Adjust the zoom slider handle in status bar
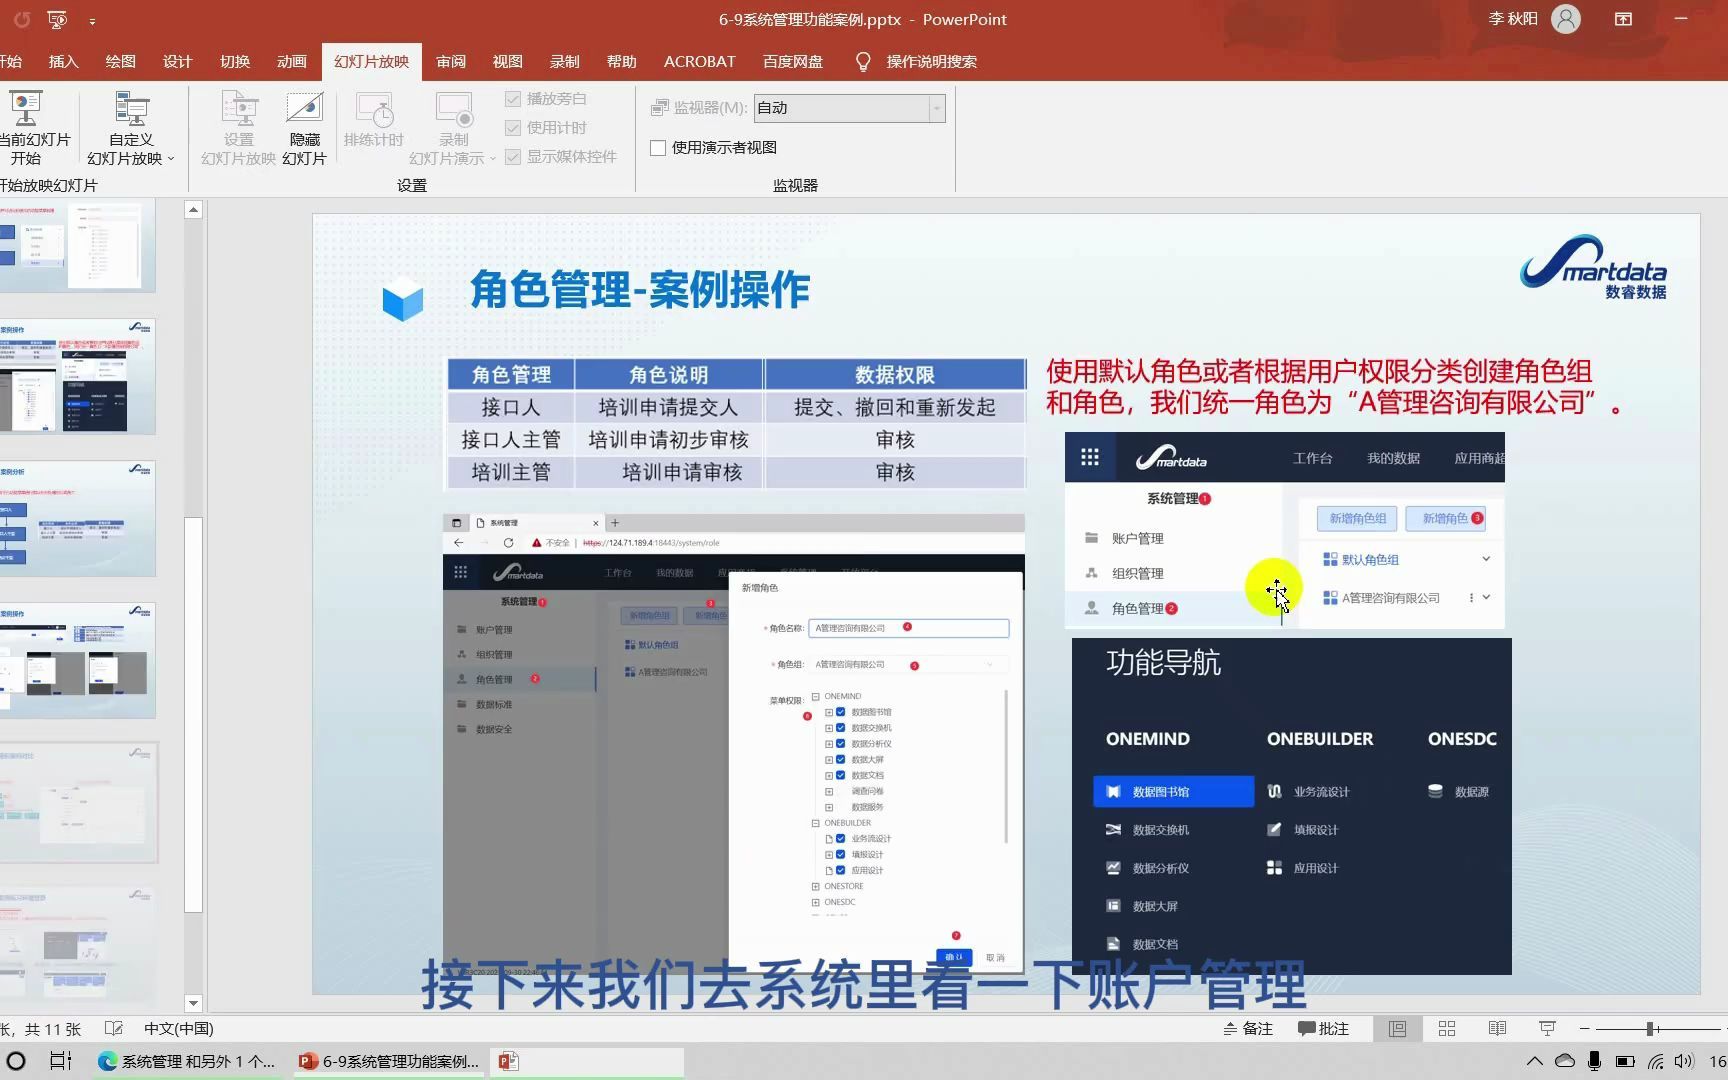This screenshot has height=1080, width=1728. (x=1651, y=1028)
